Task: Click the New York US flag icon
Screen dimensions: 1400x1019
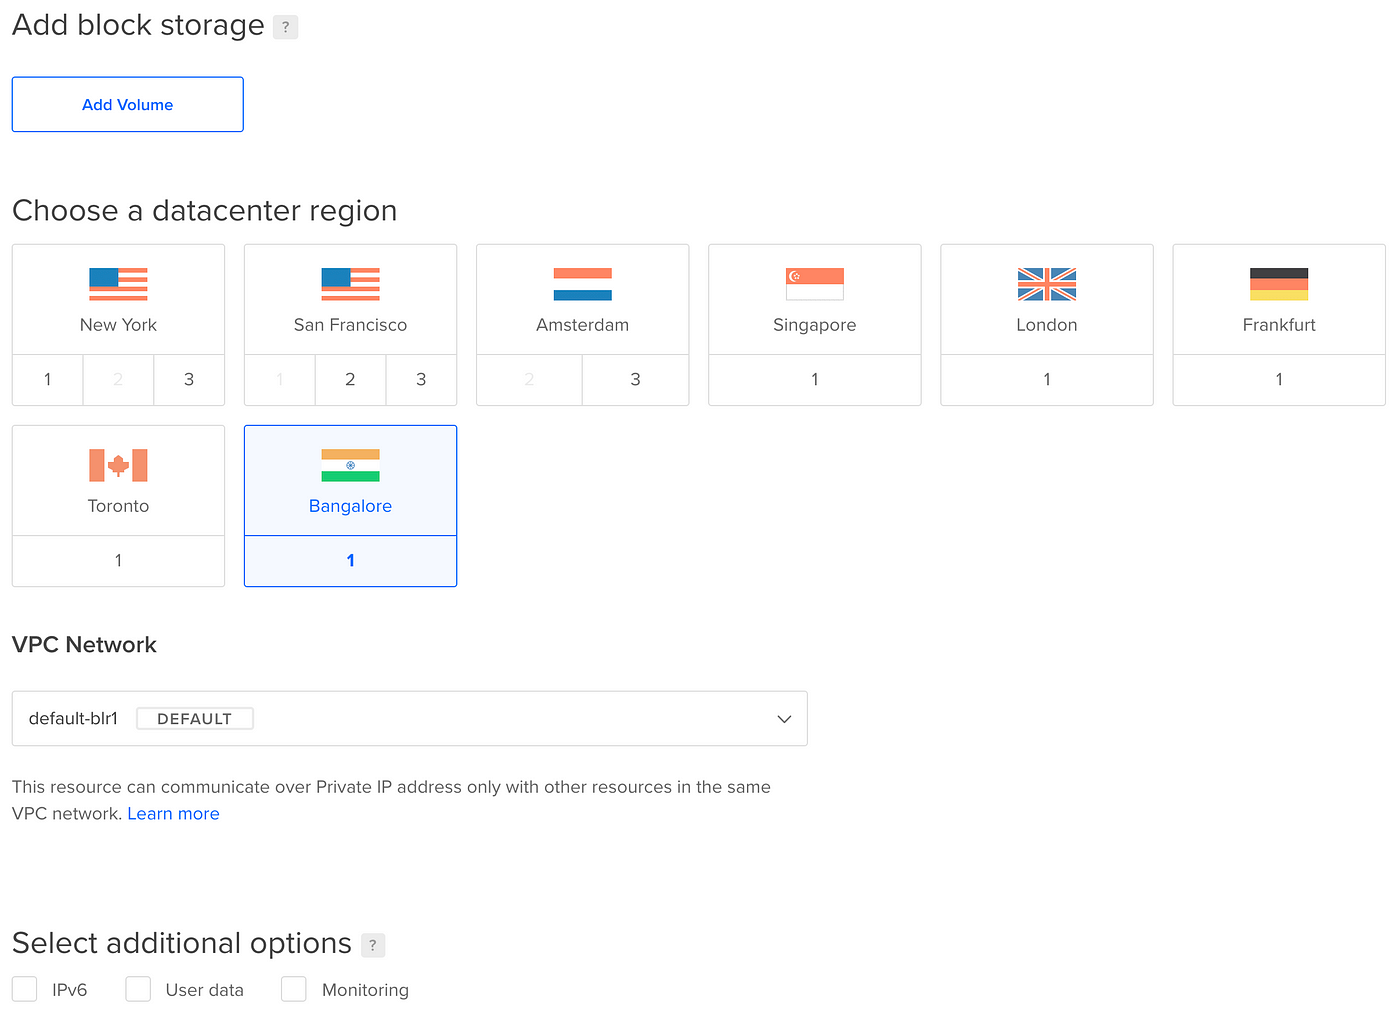Action: (x=118, y=284)
